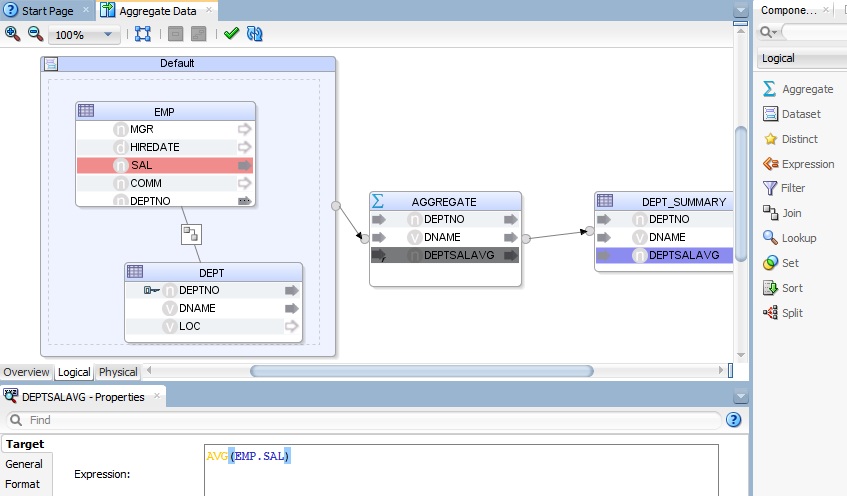Open the properties panel dropdown arrow
Viewport: 847px width, 496px height.
pyautogui.click(x=741, y=397)
